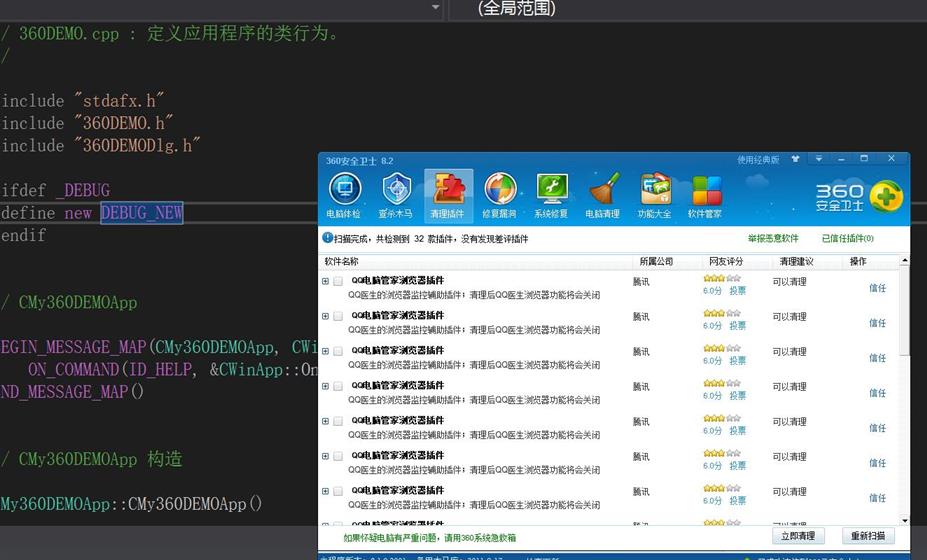Tick the checkbox of the seventh QQ电脑管家浏览器插件 row
The width and height of the screenshot is (927, 560).
click(x=338, y=491)
